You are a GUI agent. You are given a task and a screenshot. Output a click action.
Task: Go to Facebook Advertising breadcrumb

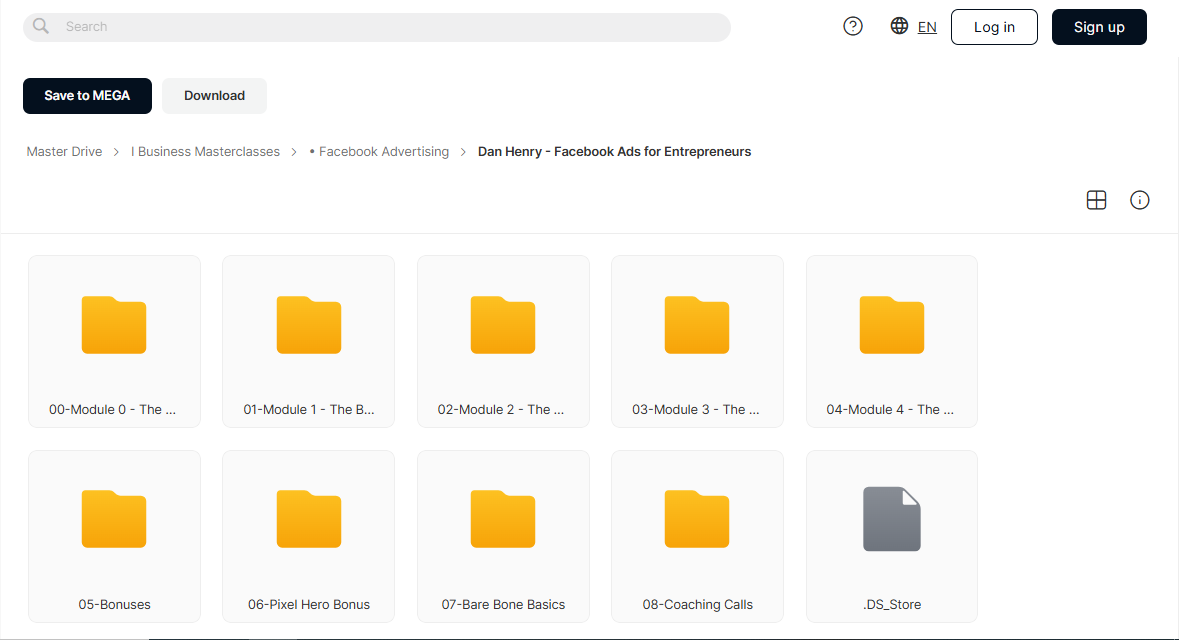380,152
